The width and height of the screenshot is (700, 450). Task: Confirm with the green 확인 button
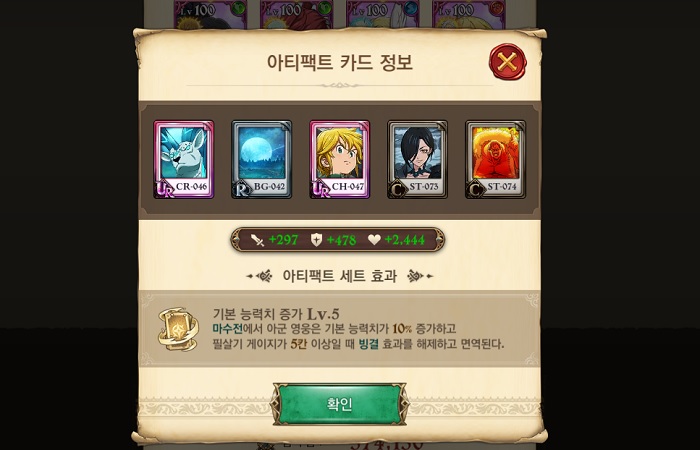click(x=340, y=404)
